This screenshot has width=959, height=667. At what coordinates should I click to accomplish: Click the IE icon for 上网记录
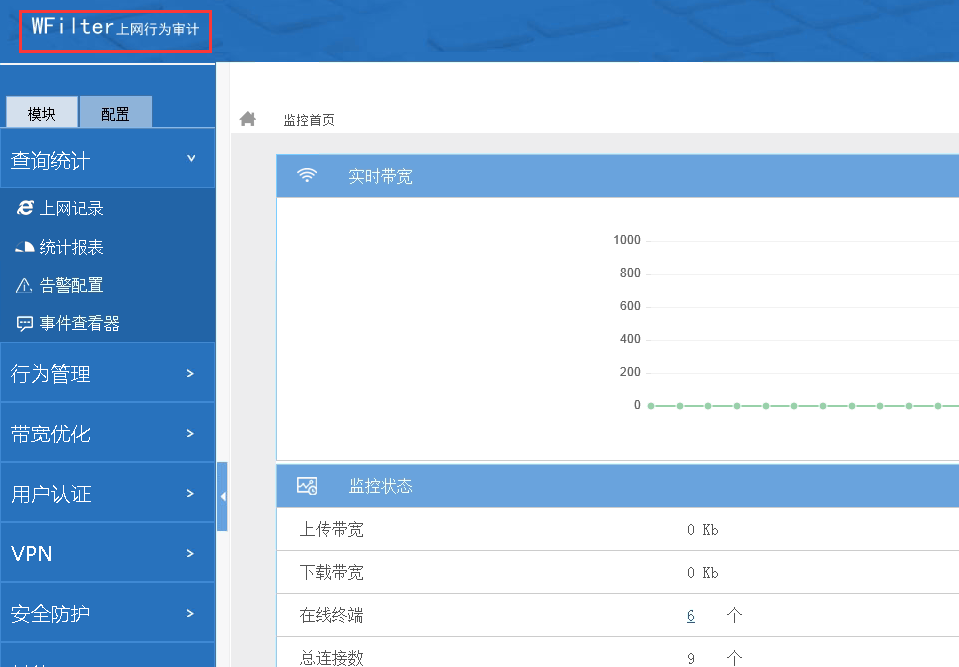[25, 208]
